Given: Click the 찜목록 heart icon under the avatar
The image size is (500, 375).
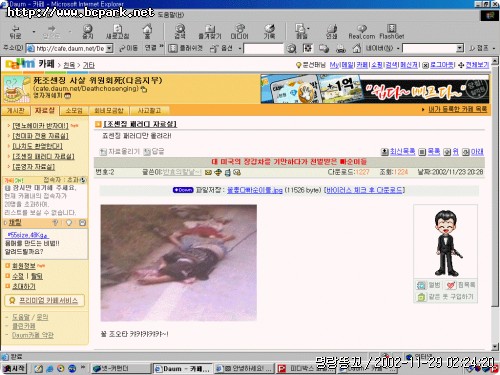Looking at the screenshot, I should click(451, 285).
